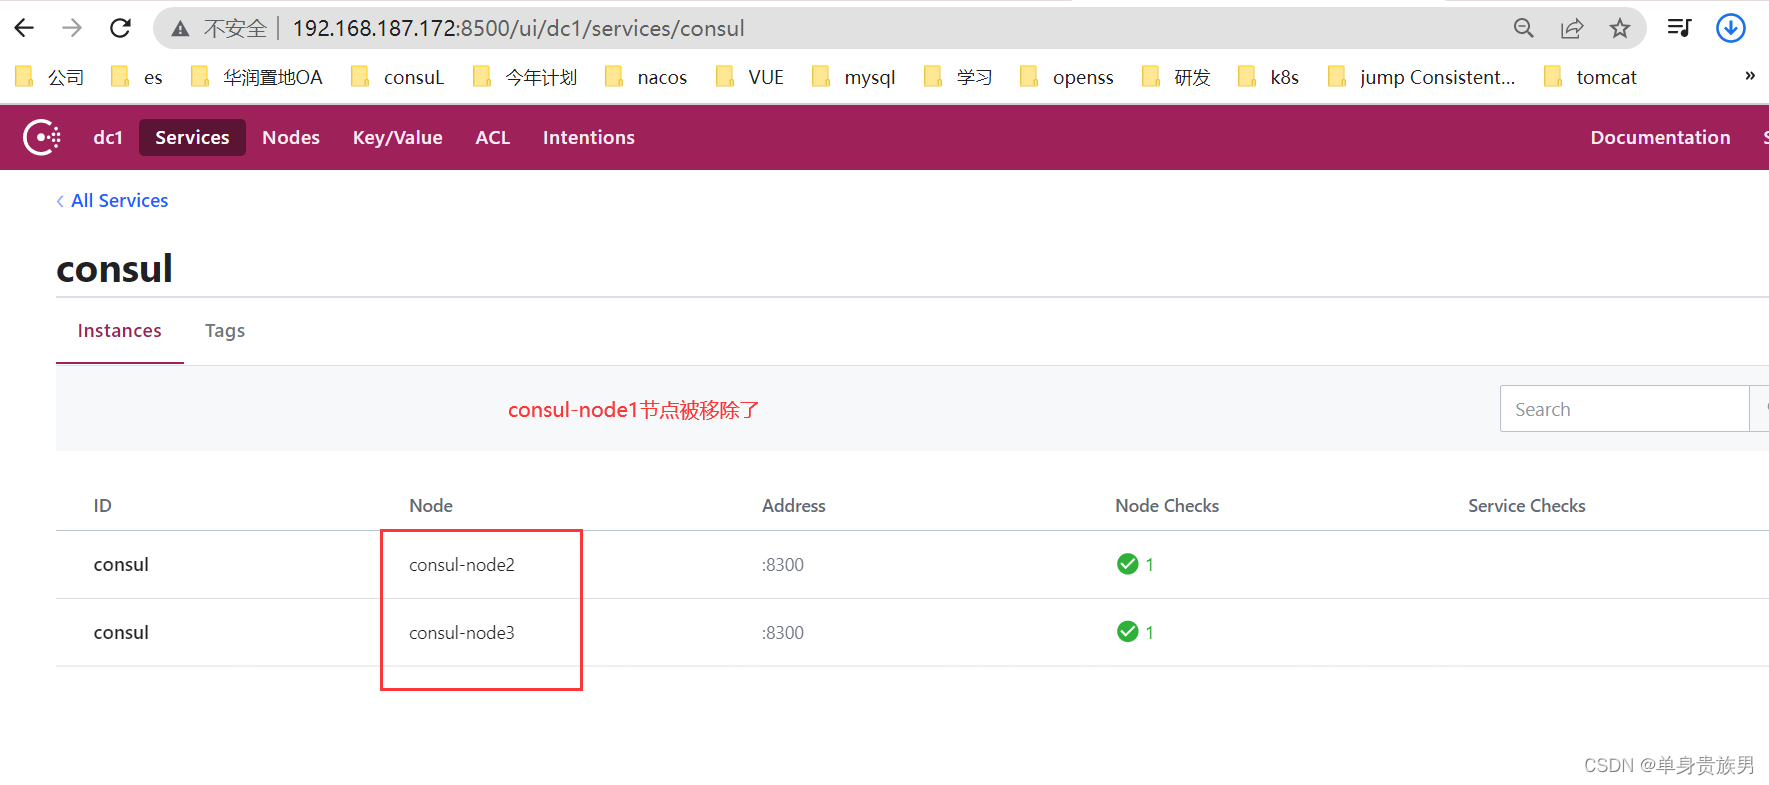Click the blue download arrow icon

[1731, 28]
